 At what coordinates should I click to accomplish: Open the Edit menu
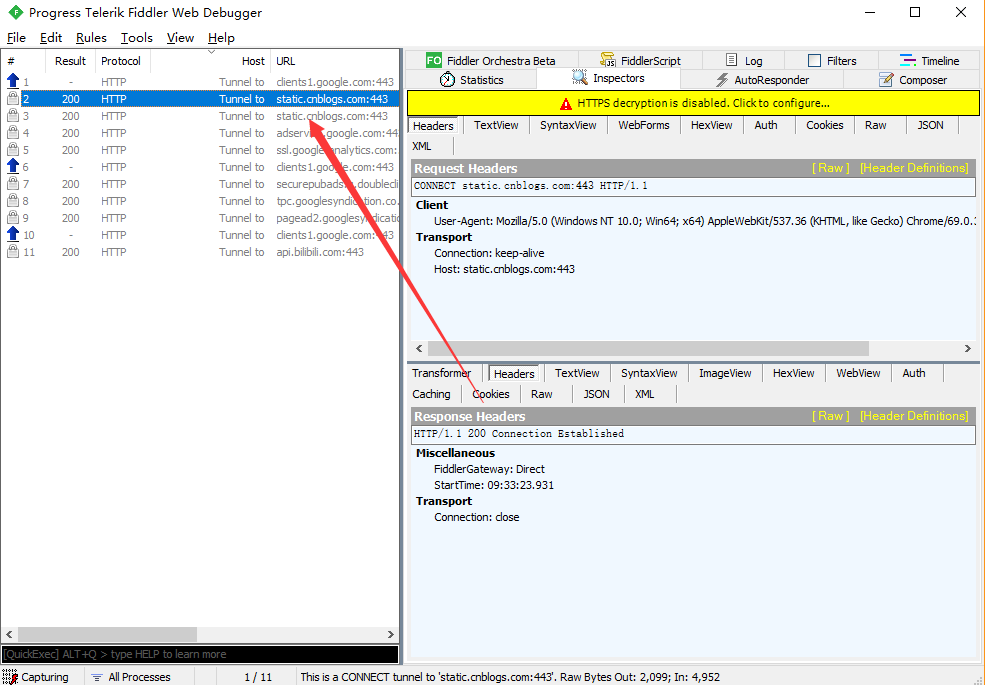[x=51, y=38]
